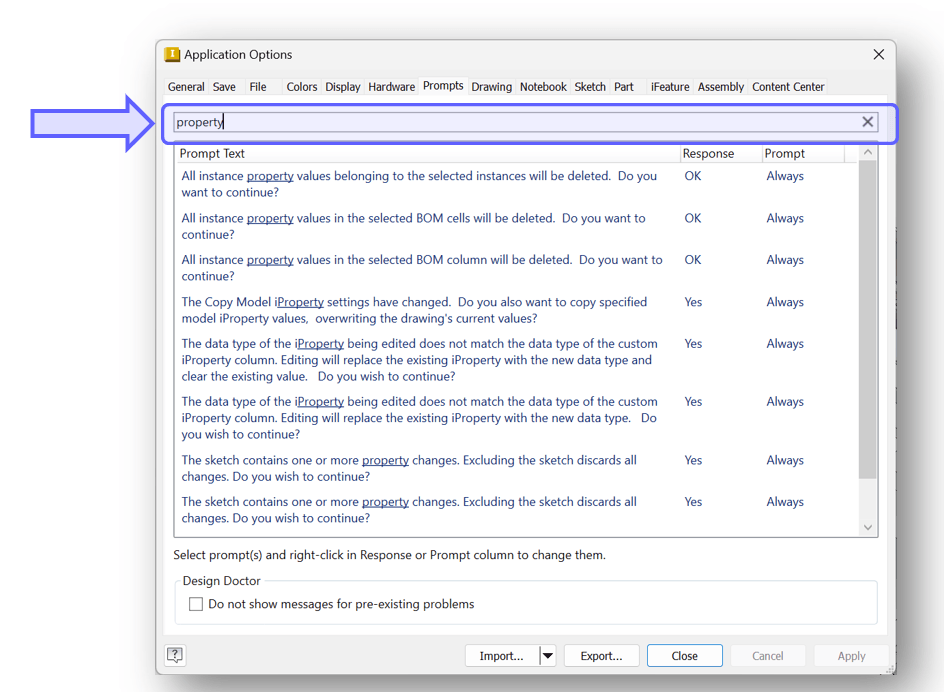The width and height of the screenshot is (944, 692).
Task: Click the help icon in bottom-left corner
Action: 175,655
